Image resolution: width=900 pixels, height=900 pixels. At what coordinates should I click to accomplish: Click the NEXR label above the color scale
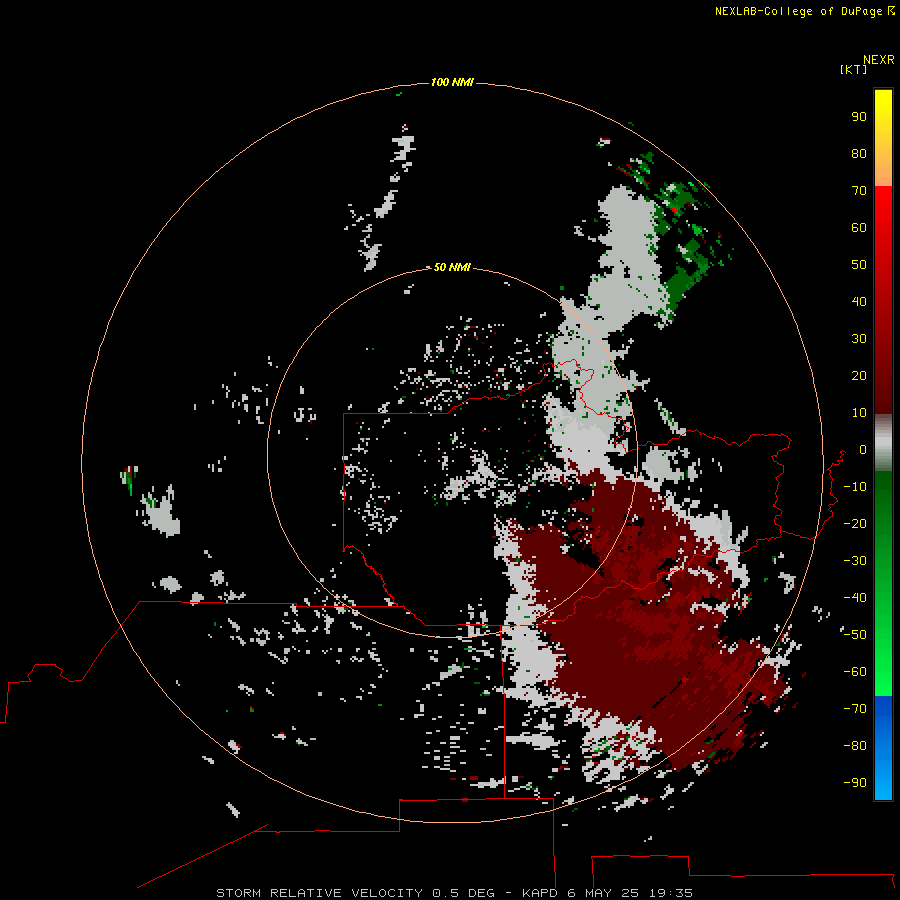(879, 60)
